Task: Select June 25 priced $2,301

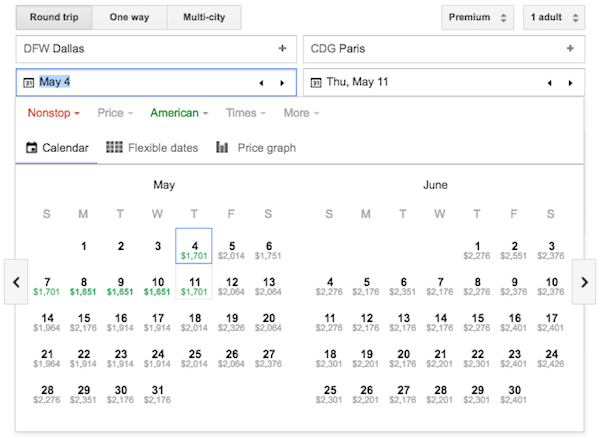Action: click(329, 394)
